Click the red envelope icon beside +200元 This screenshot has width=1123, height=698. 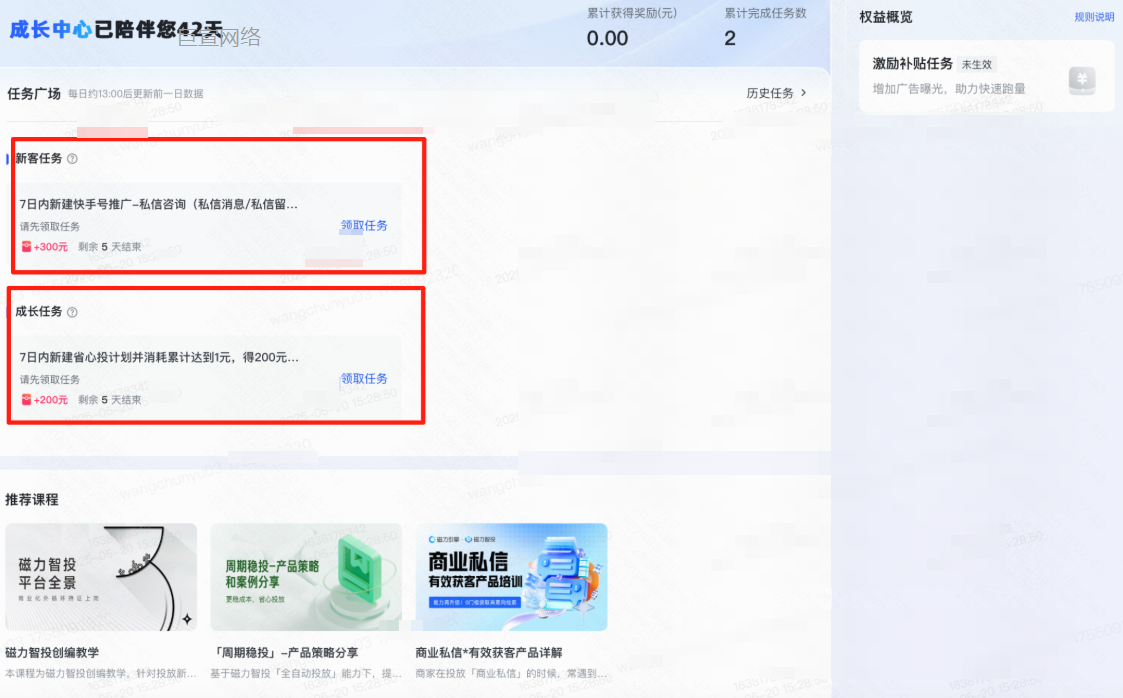[26, 399]
